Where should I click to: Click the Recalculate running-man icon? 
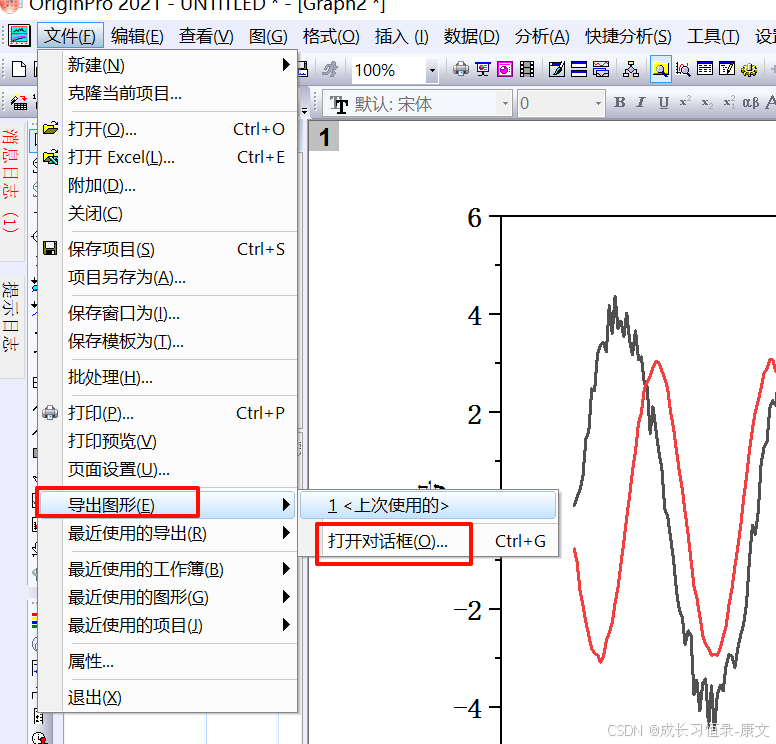330,69
